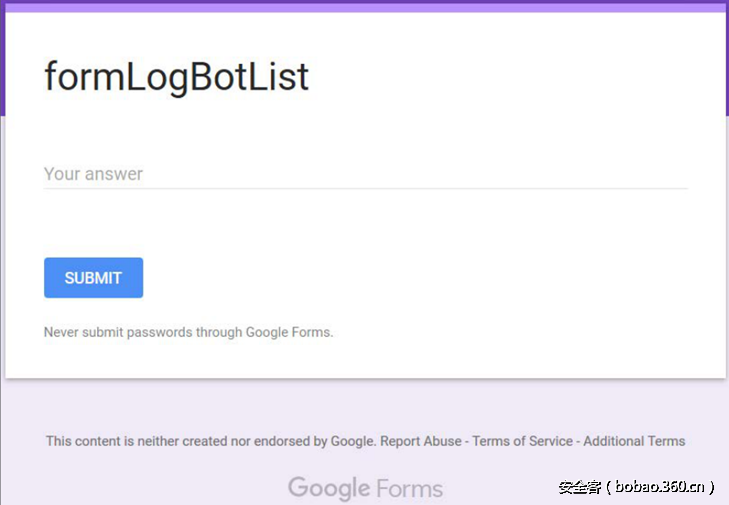Click the Google Forms logo
The height and width of the screenshot is (505, 729).
(x=365, y=488)
